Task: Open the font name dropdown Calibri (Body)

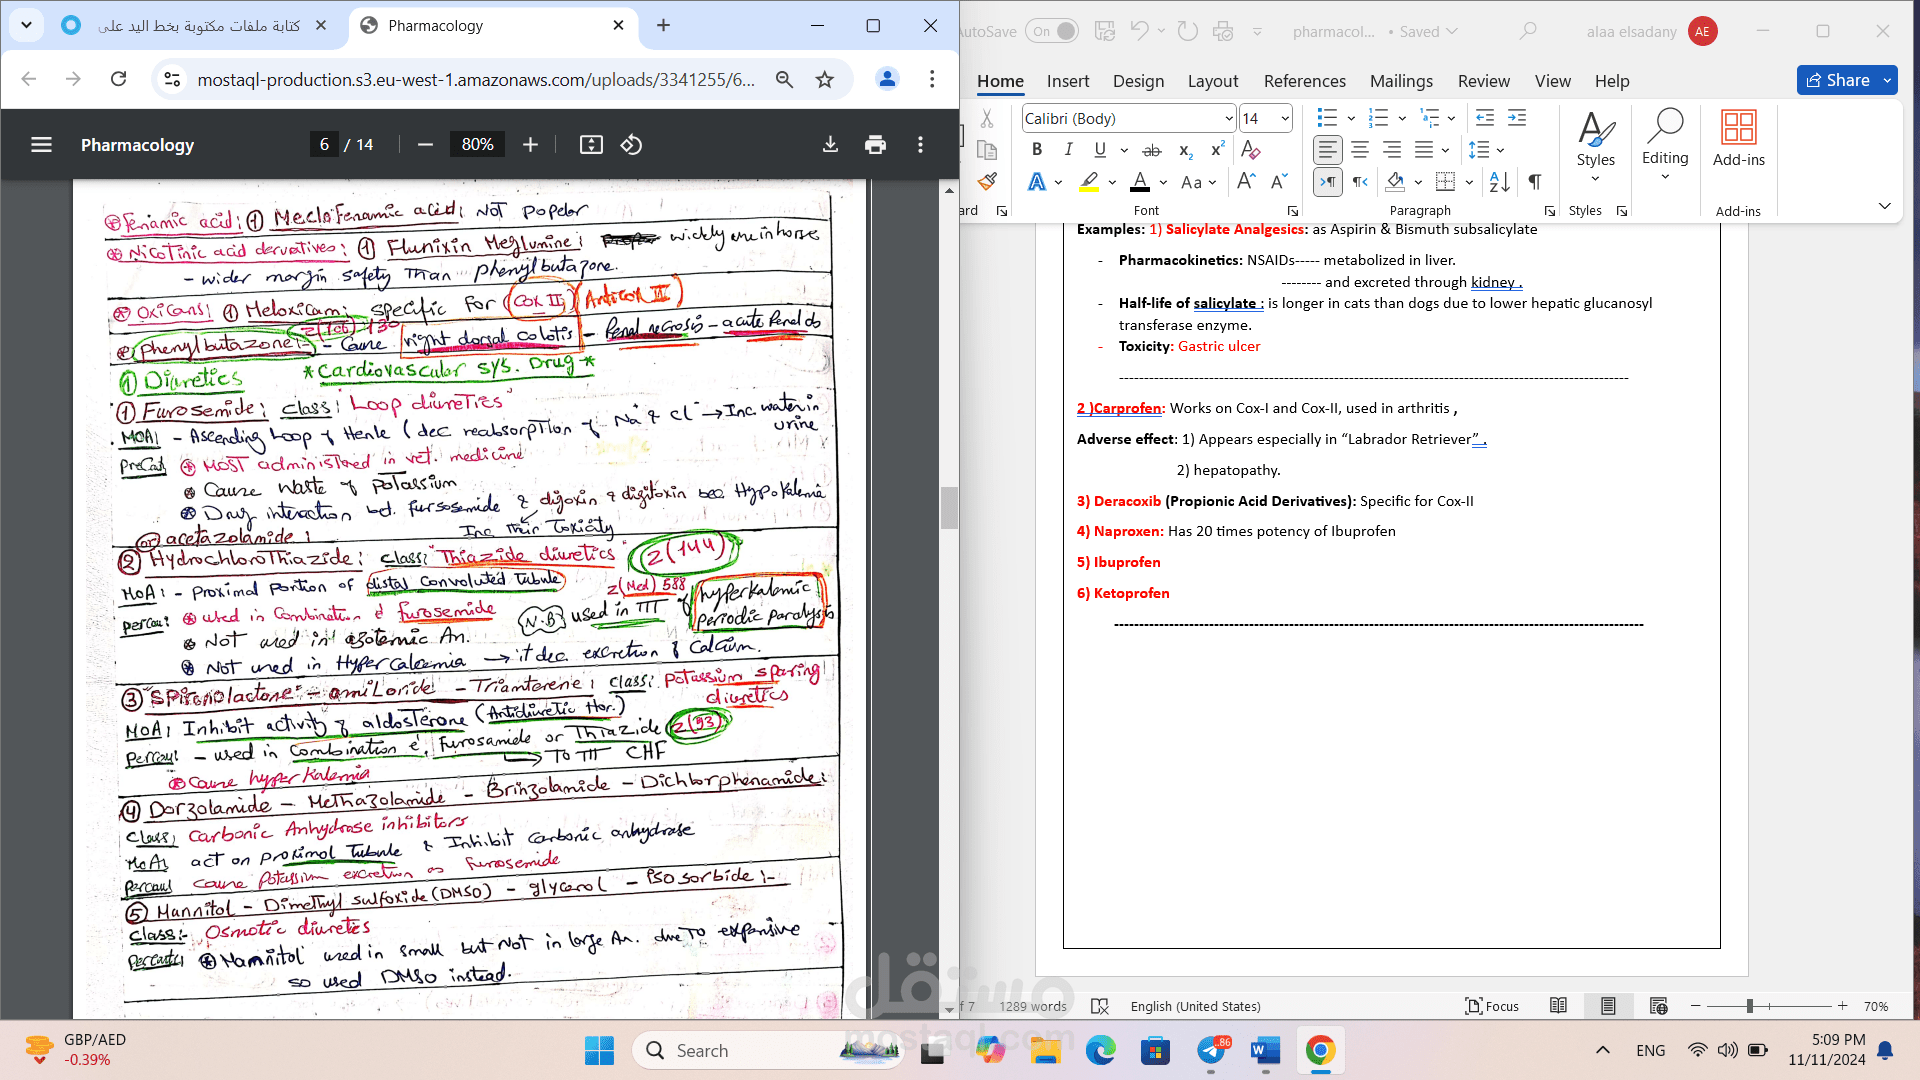Action: [x=1229, y=119]
